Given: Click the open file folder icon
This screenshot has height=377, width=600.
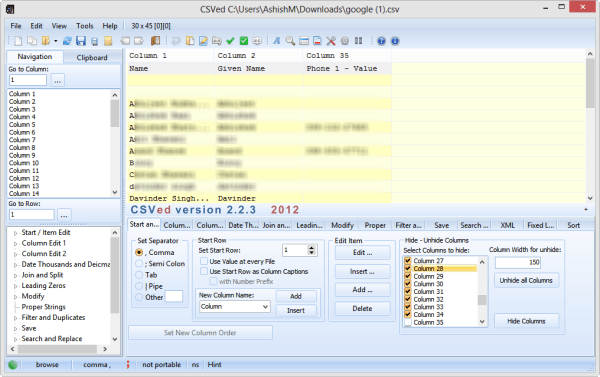Looking at the screenshot, I should pos(46,41).
